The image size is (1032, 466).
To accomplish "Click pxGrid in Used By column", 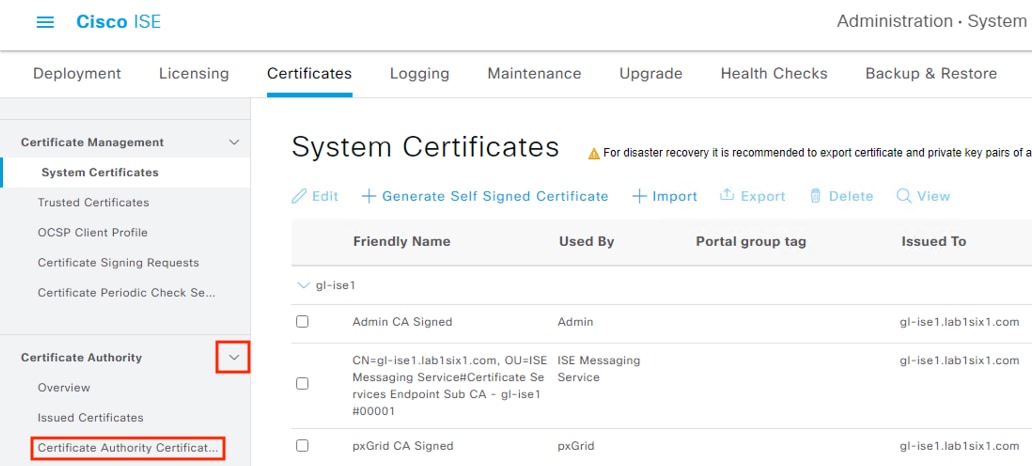I will tap(576, 446).
